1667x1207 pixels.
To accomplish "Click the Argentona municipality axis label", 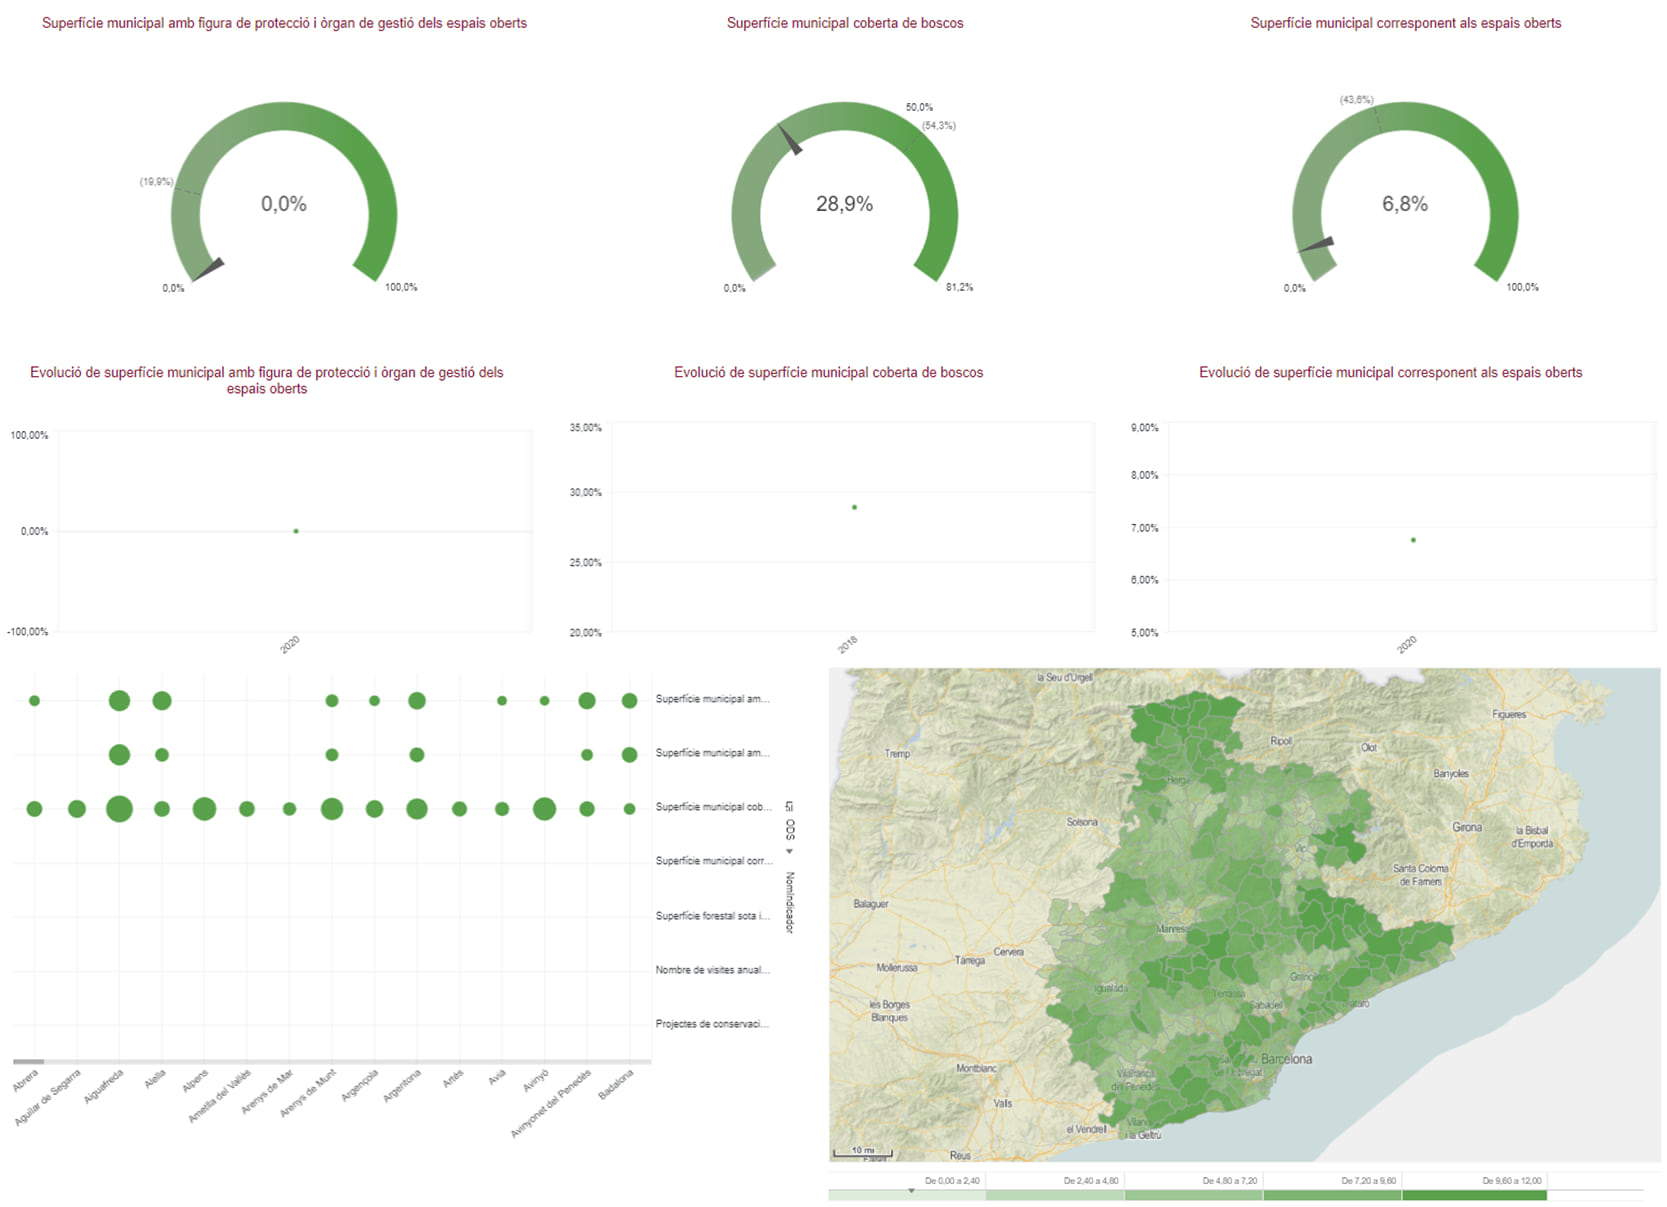I will click(x=403, y=1085).
